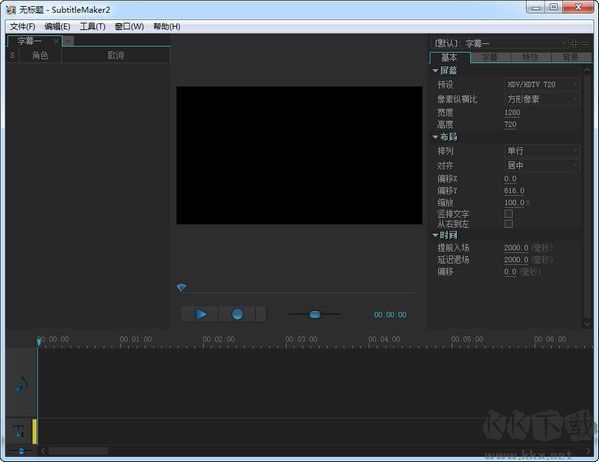Click the 时间 偏移 value 0.0
The image size is (599, 462).
point(510,272)
